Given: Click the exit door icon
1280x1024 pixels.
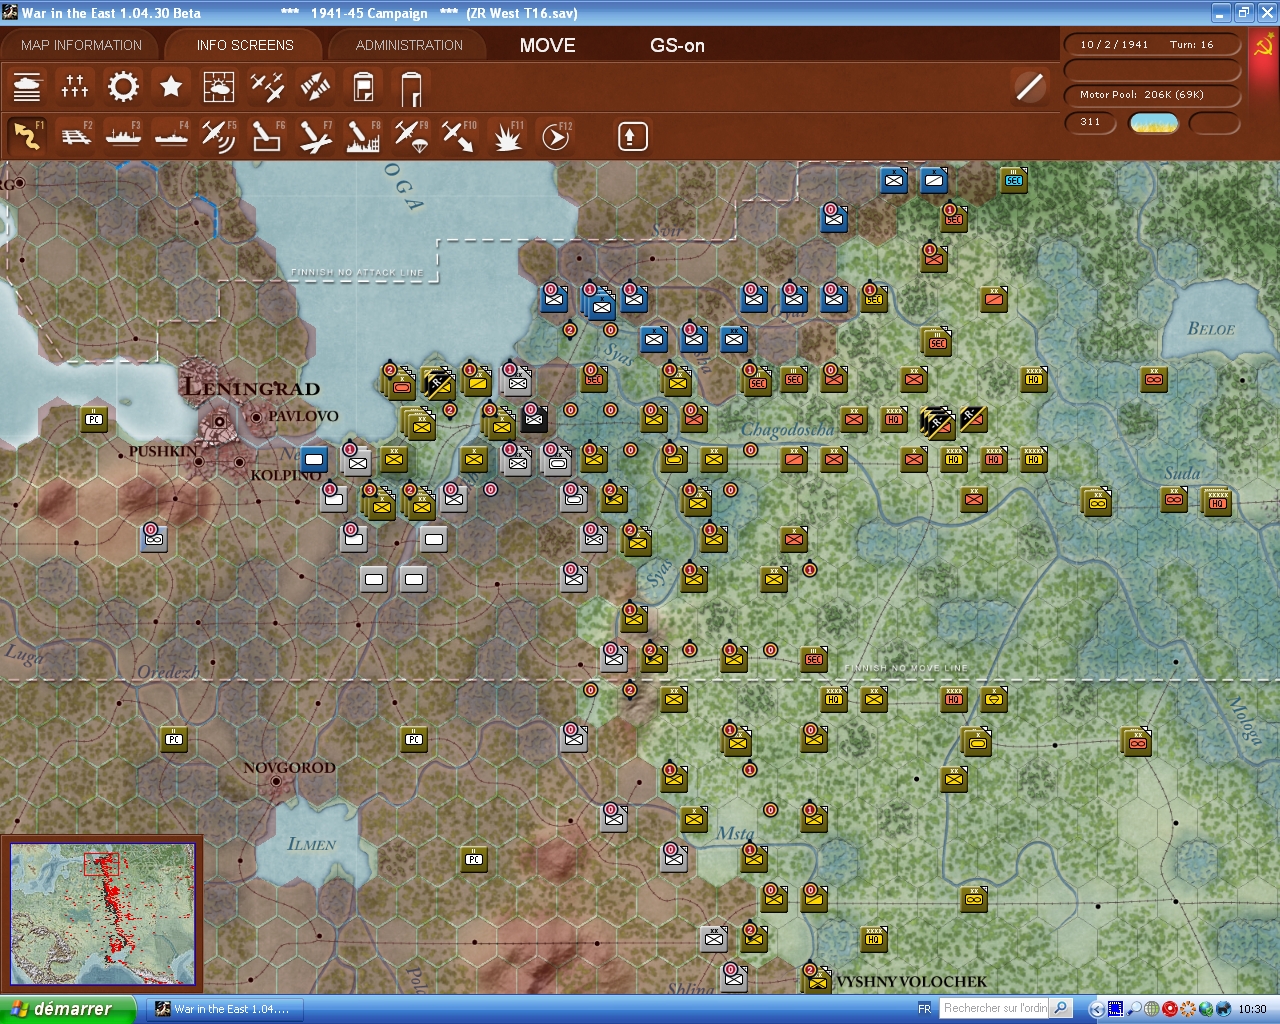Looking at the screenshot, I should coord(411,87).
